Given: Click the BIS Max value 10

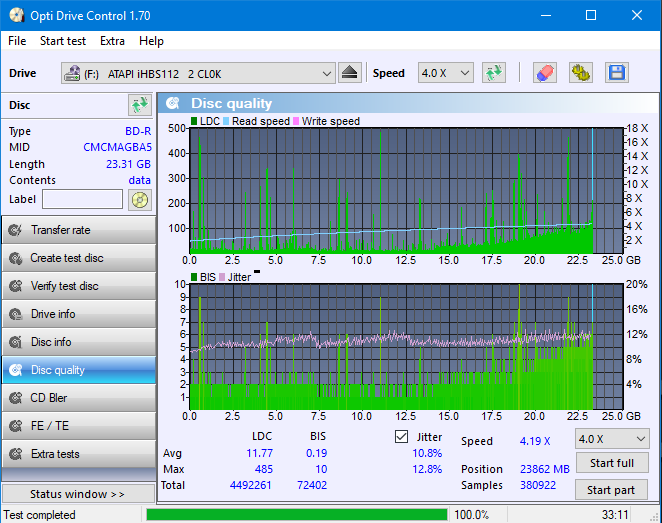Looking at the screenshot, I should (x=321, y=469).
